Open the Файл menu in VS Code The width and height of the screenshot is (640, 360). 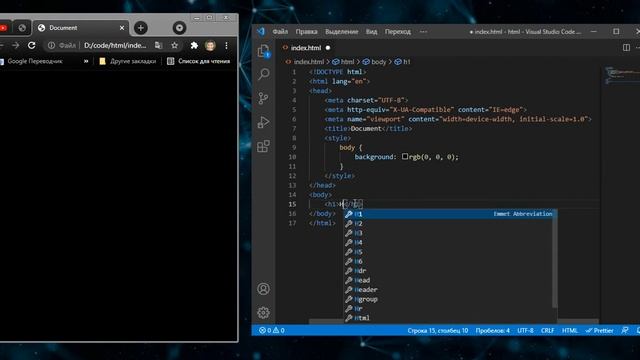coord(280,31)
